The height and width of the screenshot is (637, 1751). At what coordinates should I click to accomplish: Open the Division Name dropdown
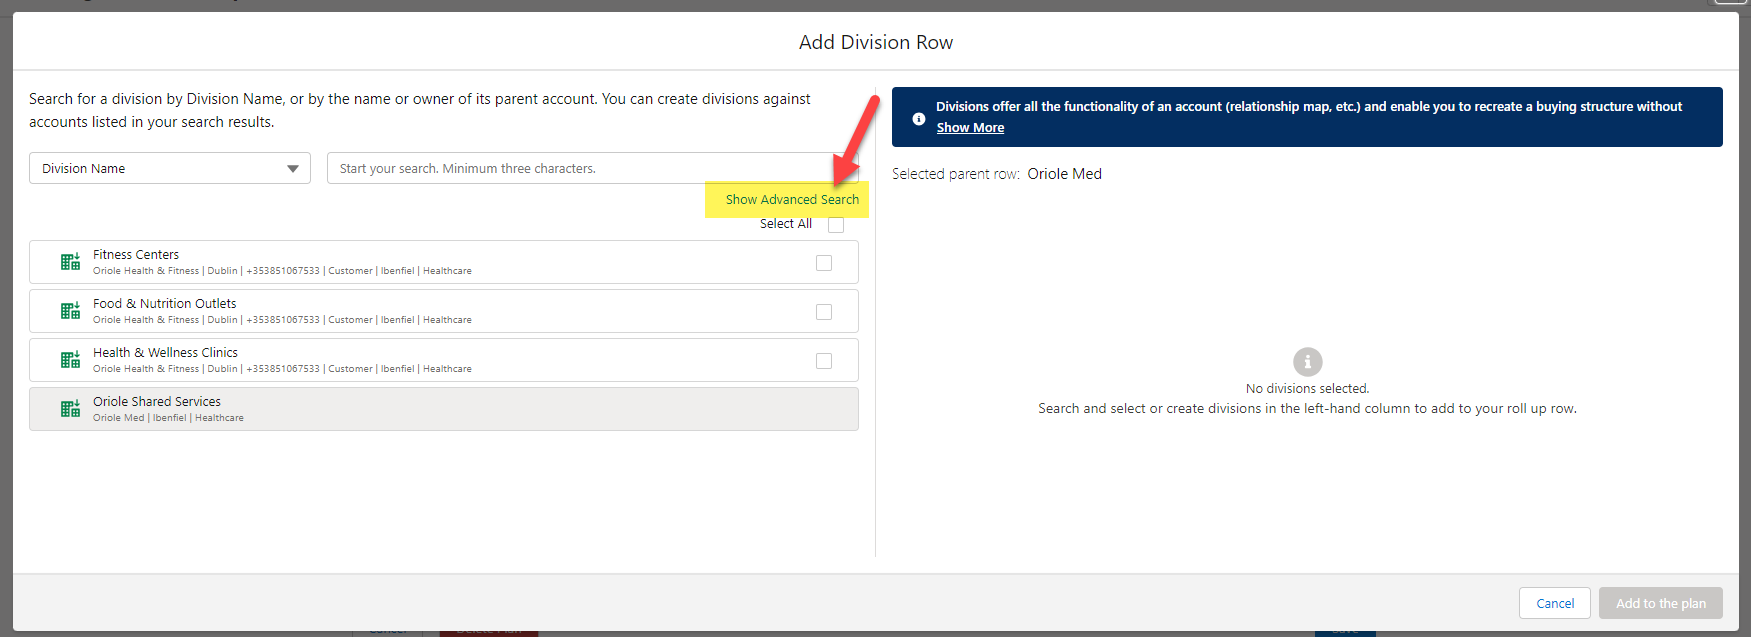point(170,168)
